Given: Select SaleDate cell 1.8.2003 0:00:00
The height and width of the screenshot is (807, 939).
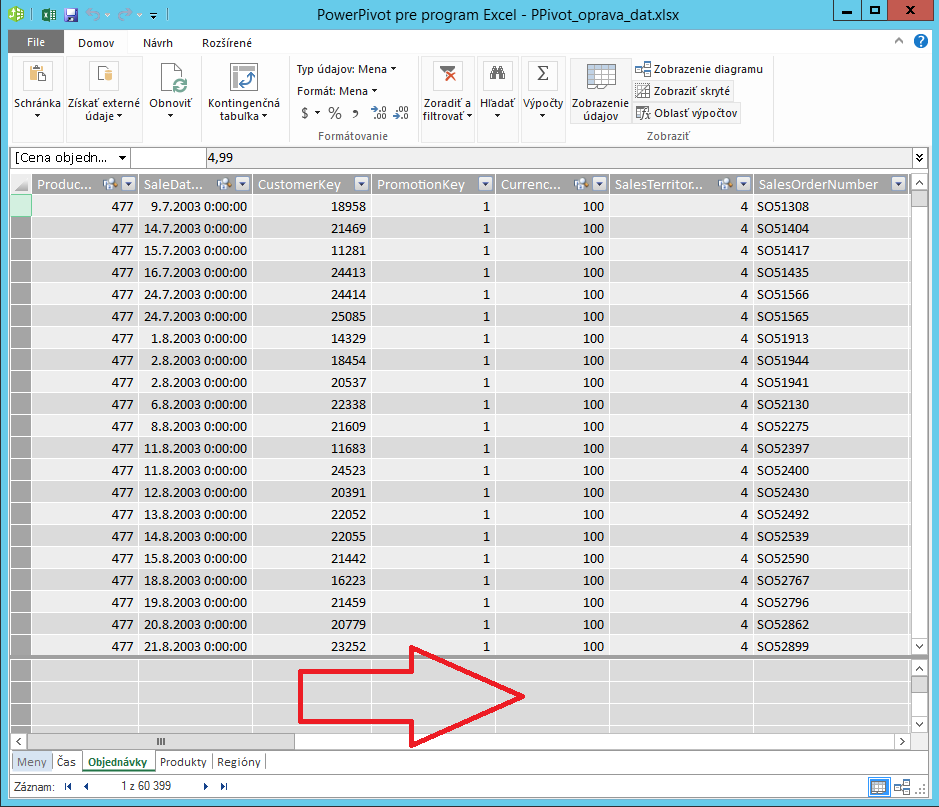Looking at the screenshot, I should [x=195, y=339].
